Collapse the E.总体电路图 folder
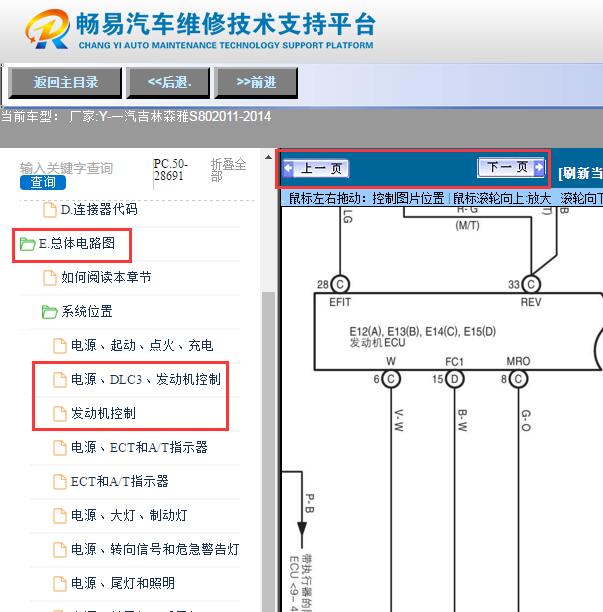This screenshot has width=603, height=612. 76,244
